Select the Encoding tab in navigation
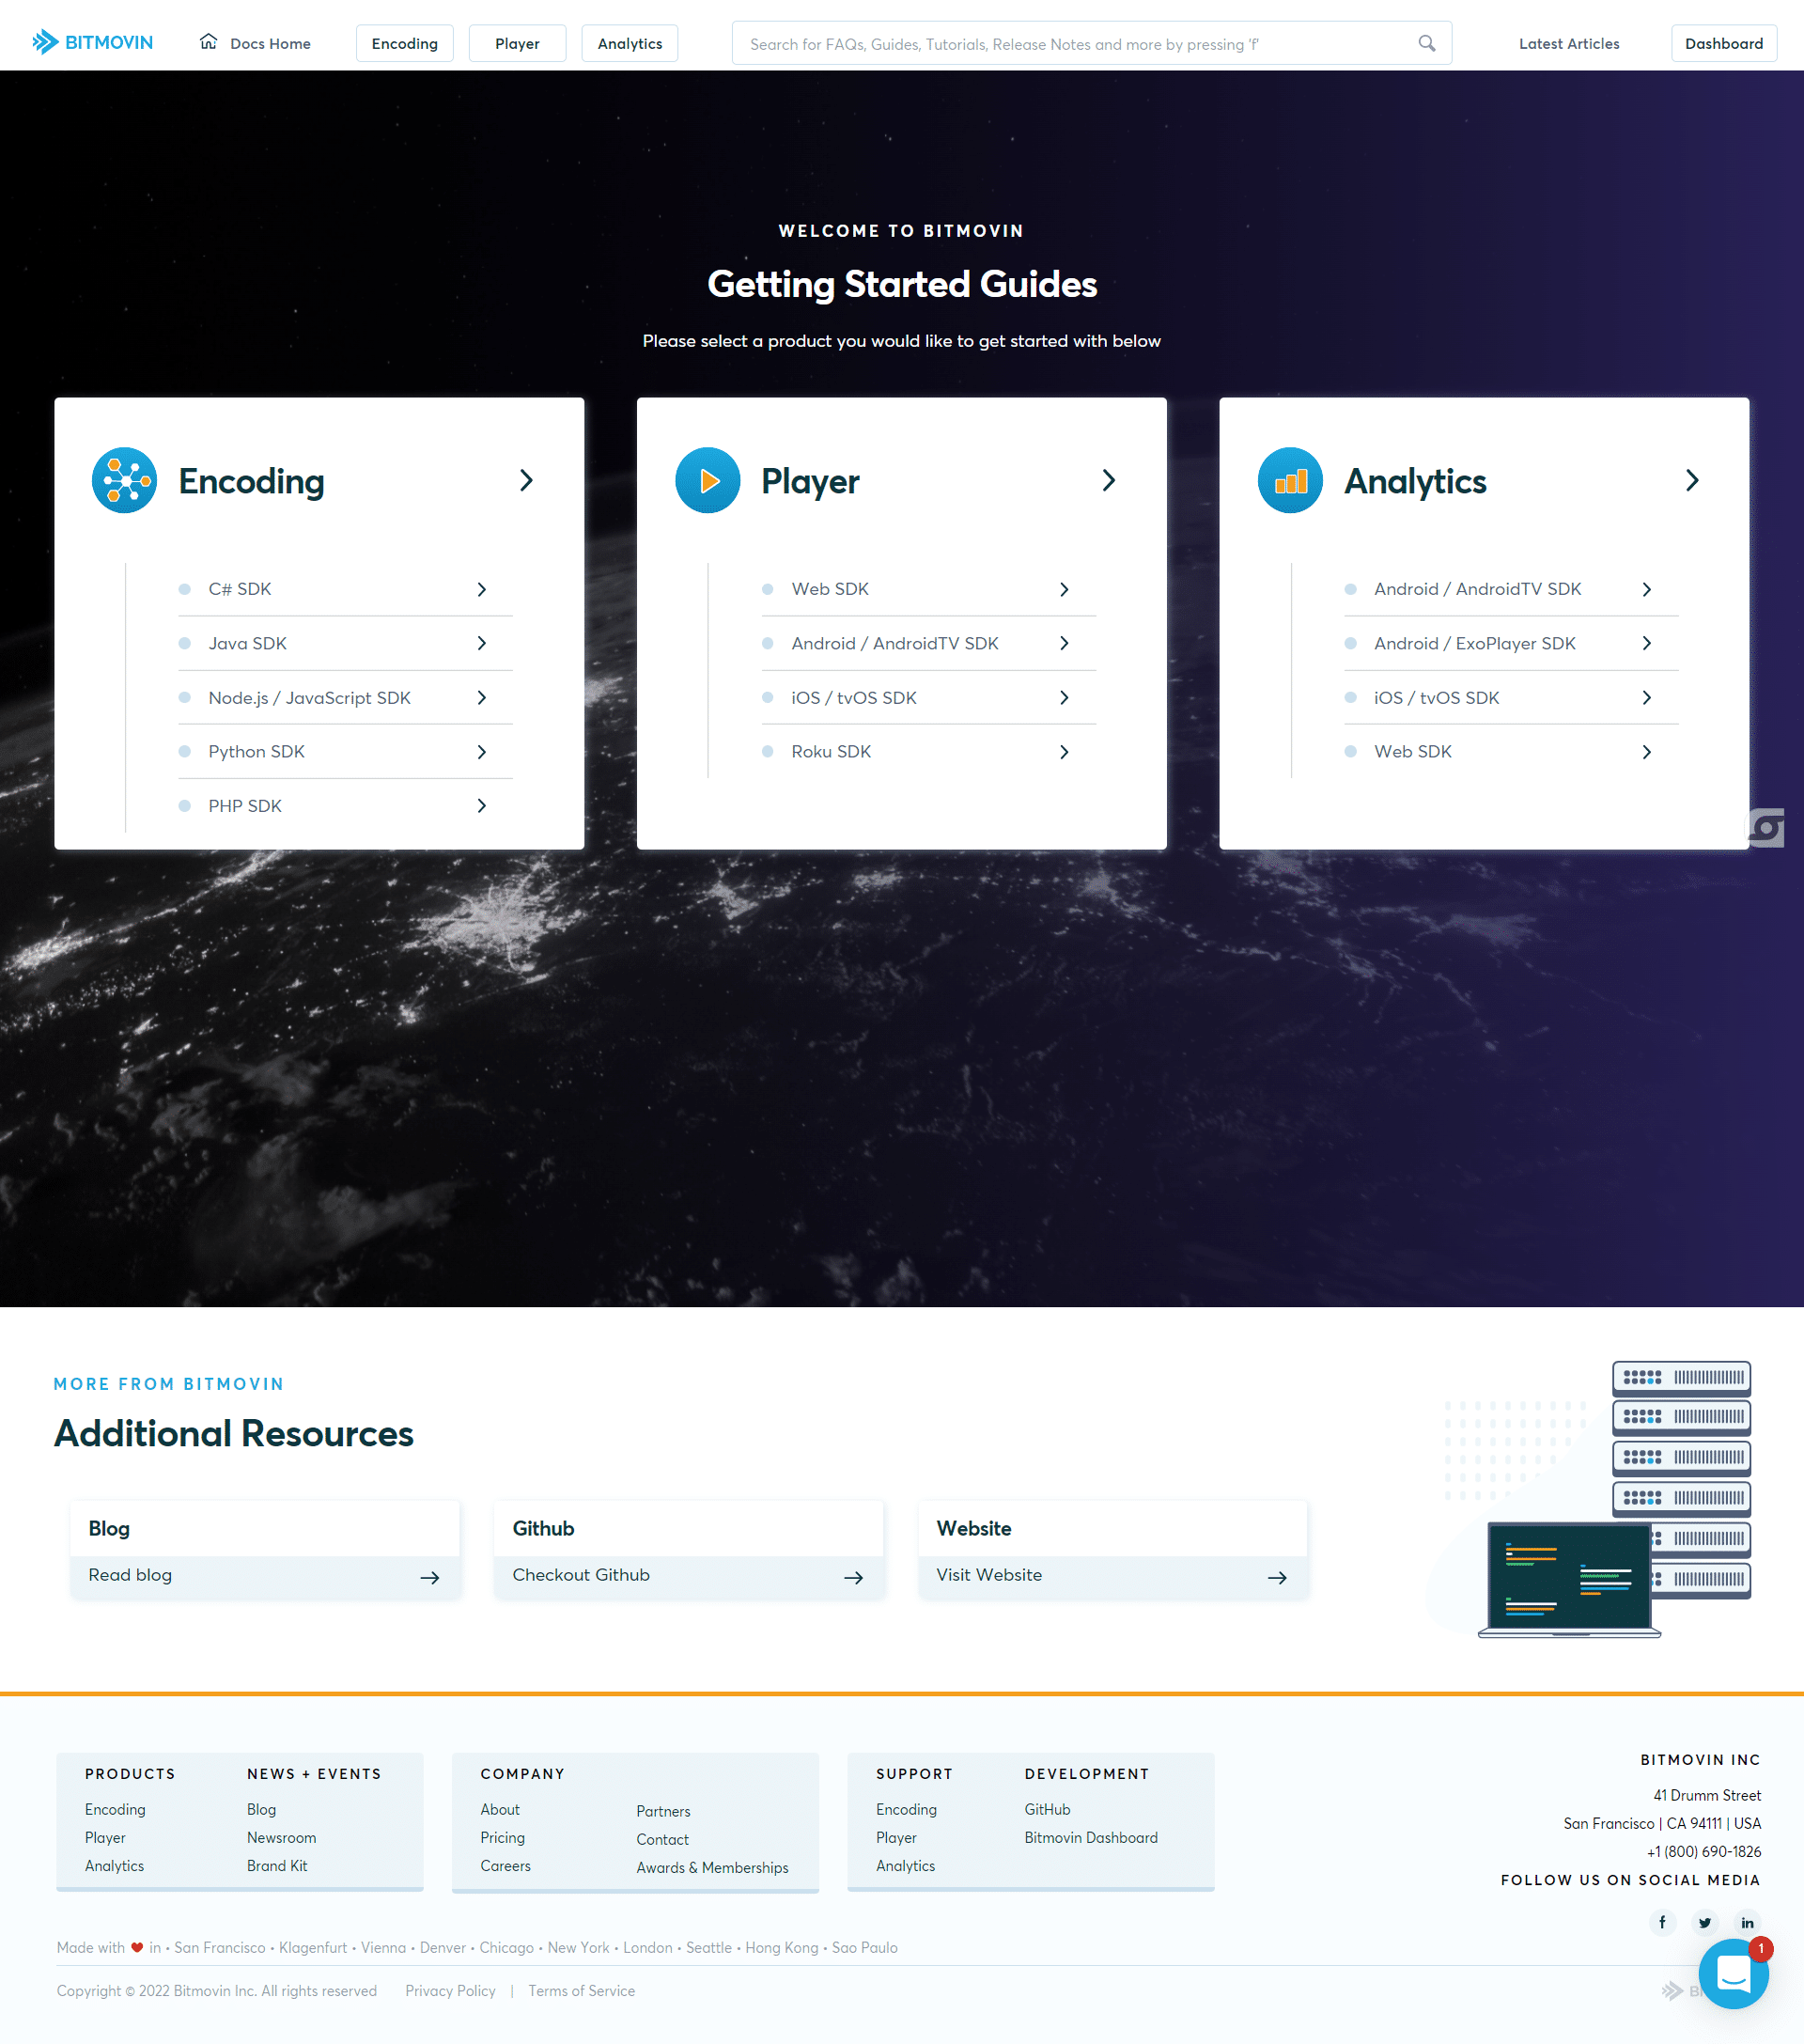This screenshot has height=2044, width=1804. coord(404,43)
